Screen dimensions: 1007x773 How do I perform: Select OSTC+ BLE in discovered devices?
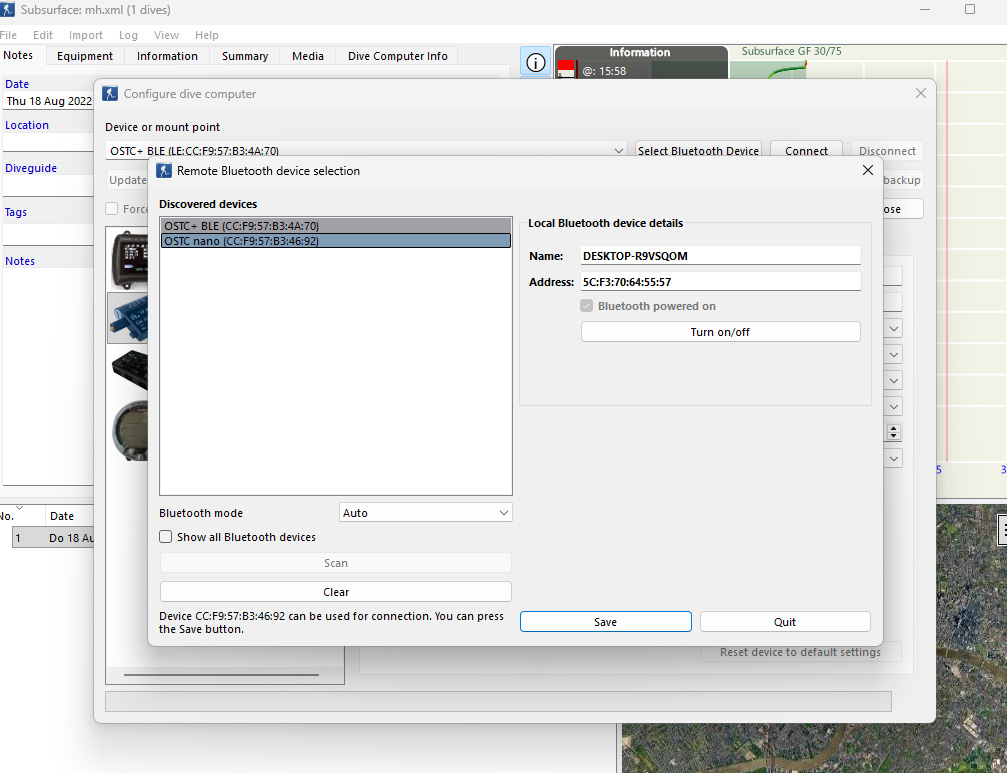click(x=336, y=225)
